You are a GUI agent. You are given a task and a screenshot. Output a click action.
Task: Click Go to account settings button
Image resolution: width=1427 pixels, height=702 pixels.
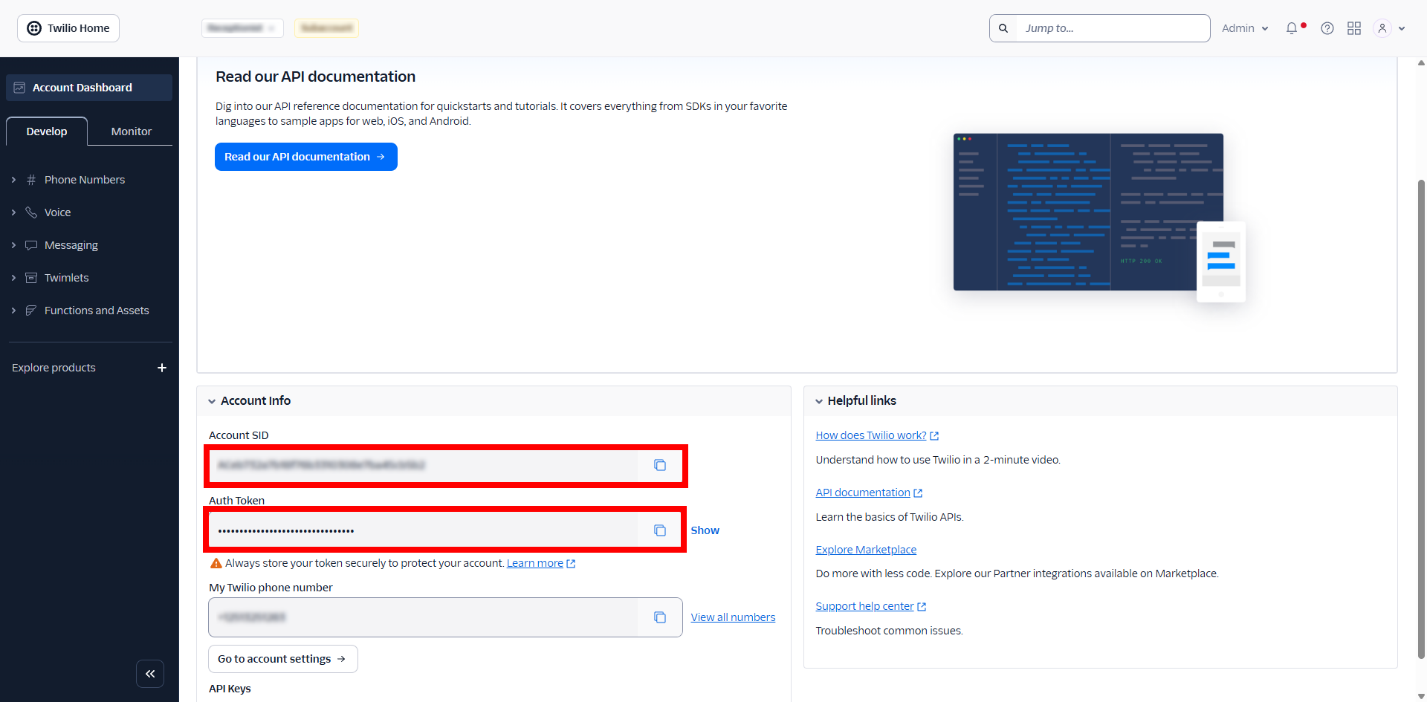point(283,659)
